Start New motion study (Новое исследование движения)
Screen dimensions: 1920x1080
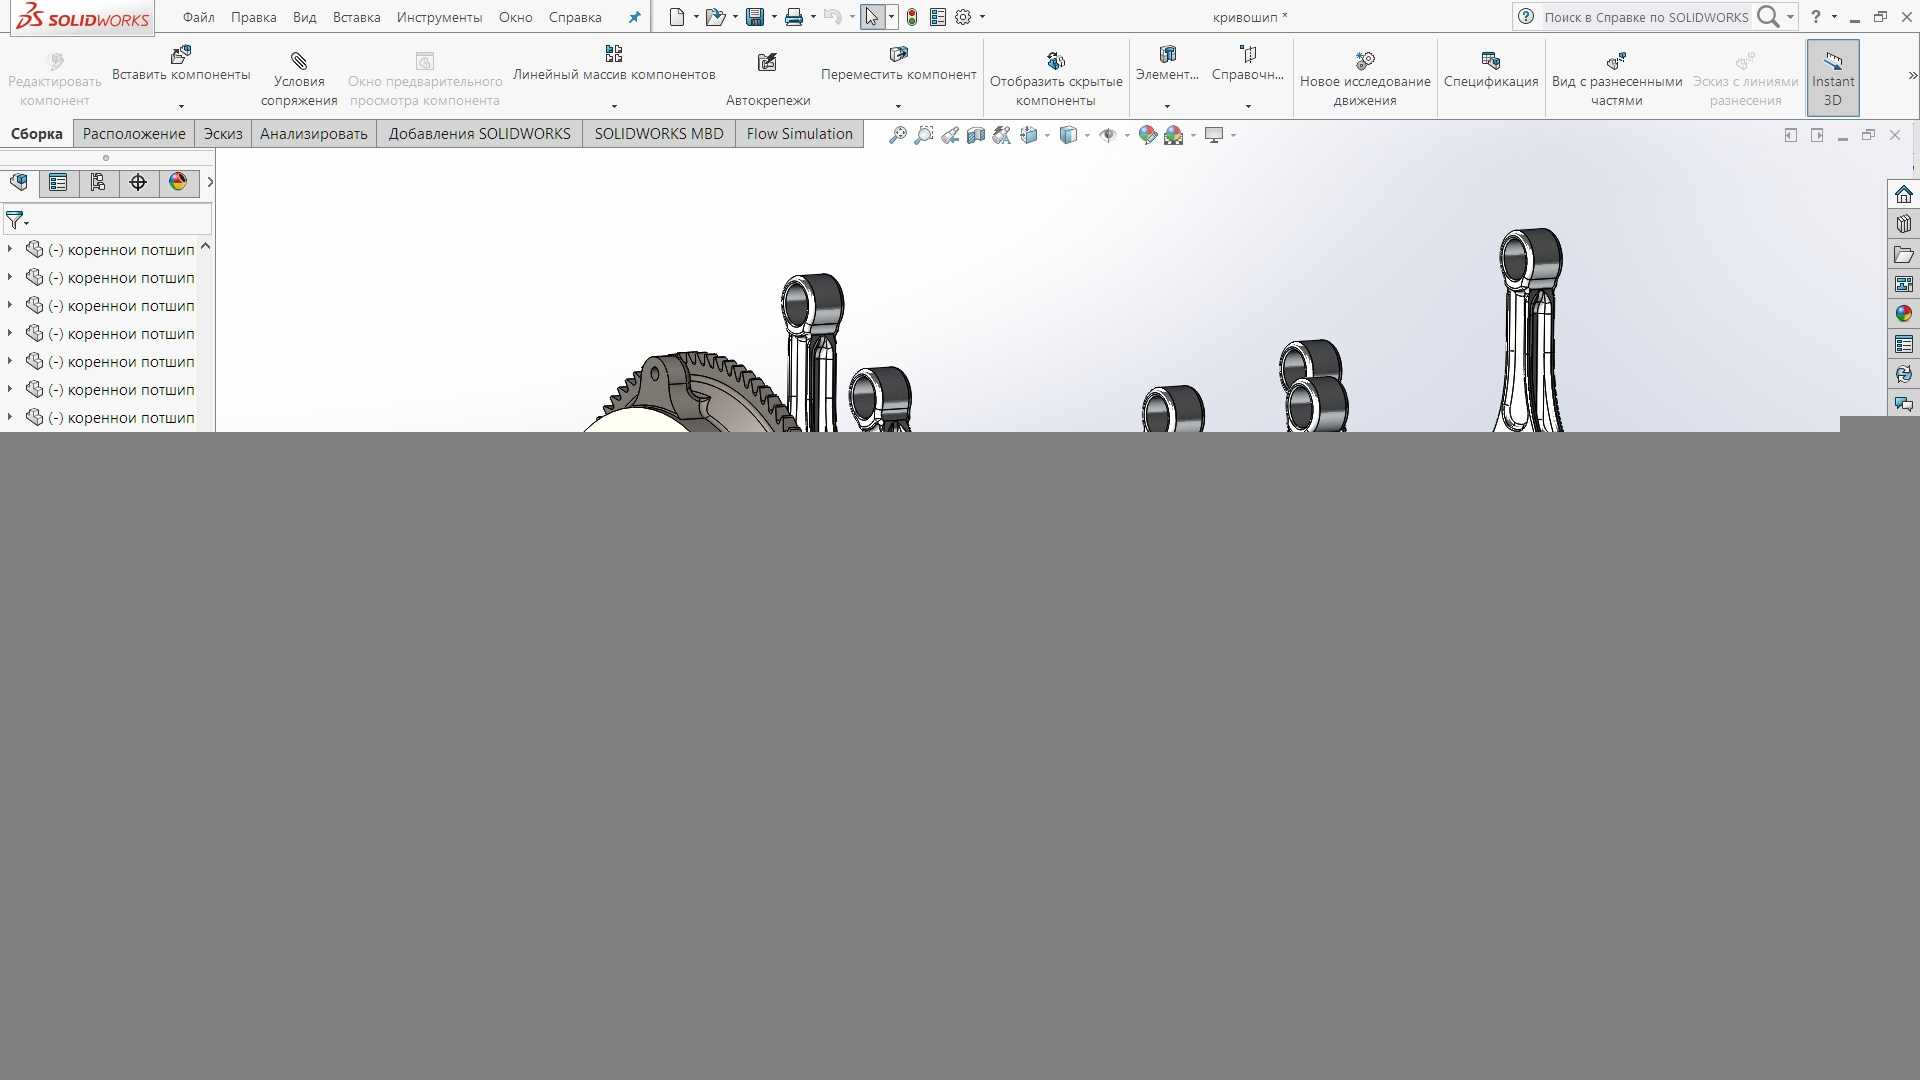(x=1365, y=79)
